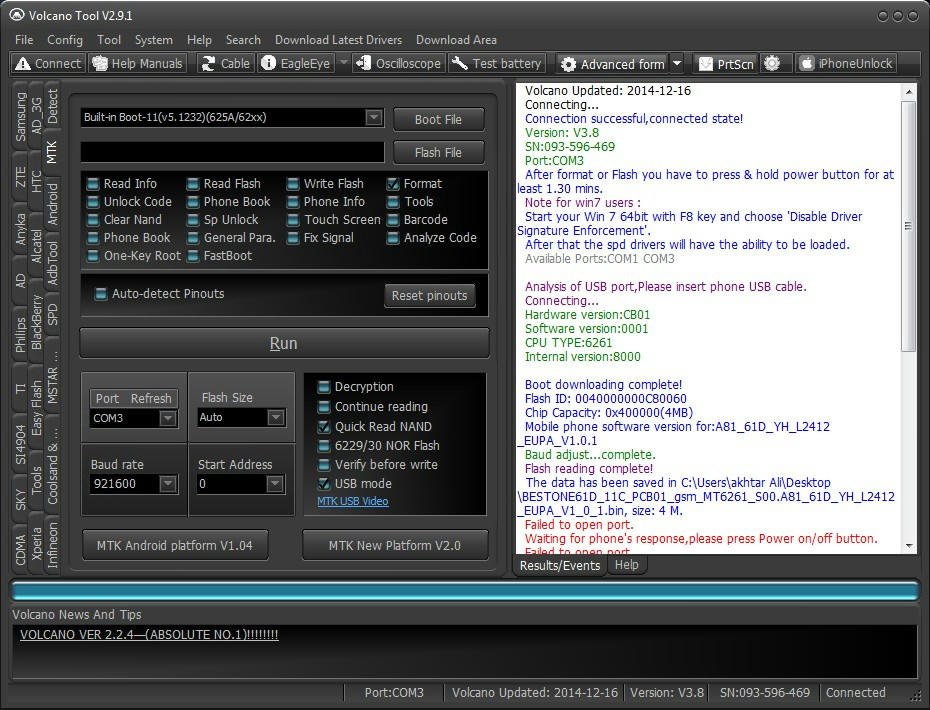This screenshot has width=930, height=710.
Task: Check the One-Key Root option
Action: (x=93, y=256)
